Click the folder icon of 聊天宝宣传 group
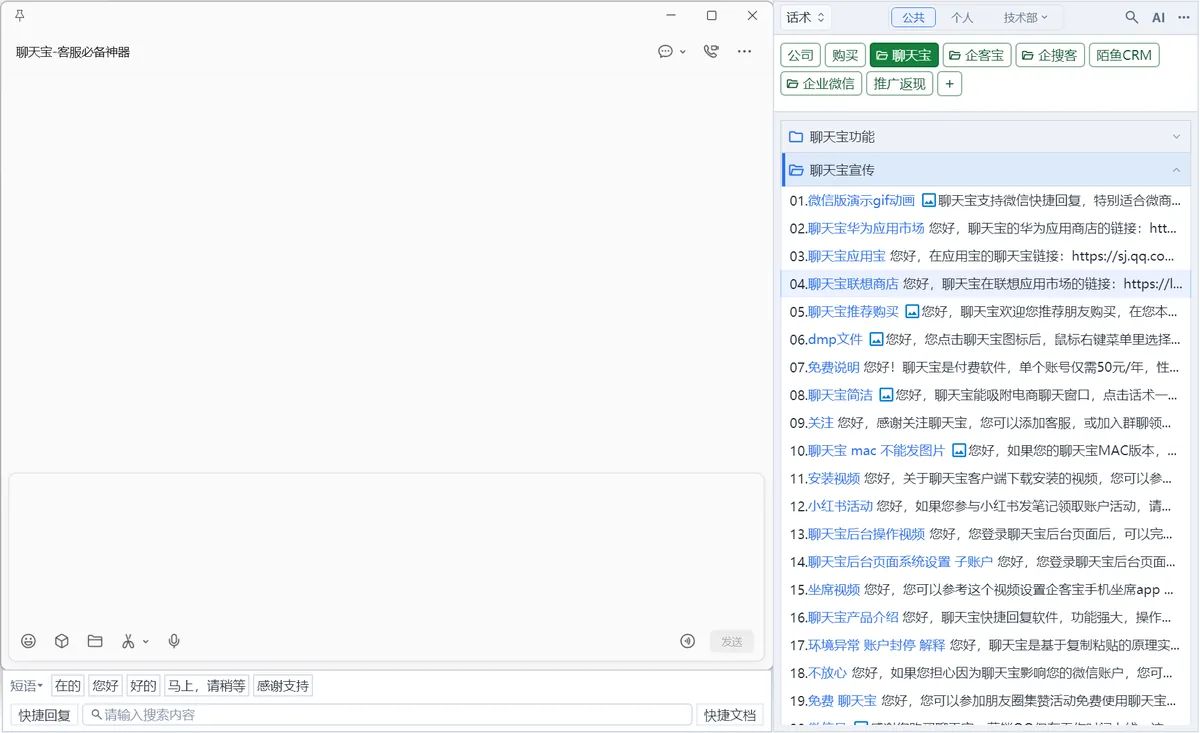This screenshot has width=1200, height=733. (x=796, y=170)
